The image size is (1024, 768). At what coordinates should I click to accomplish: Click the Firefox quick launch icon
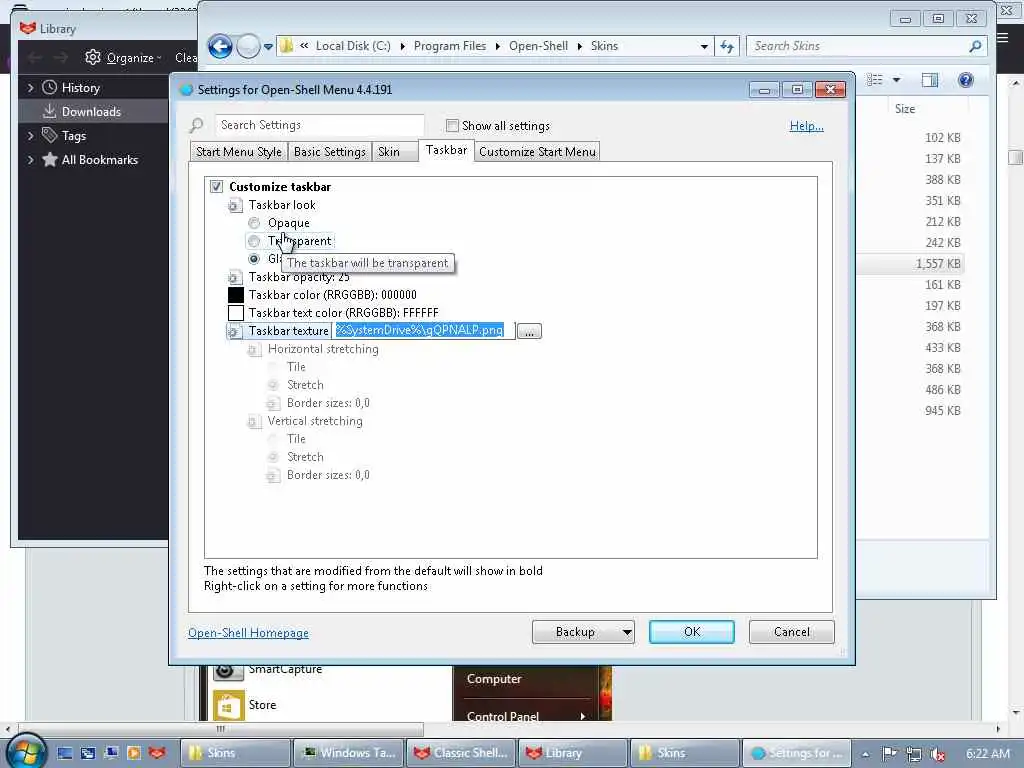click(x=157, y=753)
